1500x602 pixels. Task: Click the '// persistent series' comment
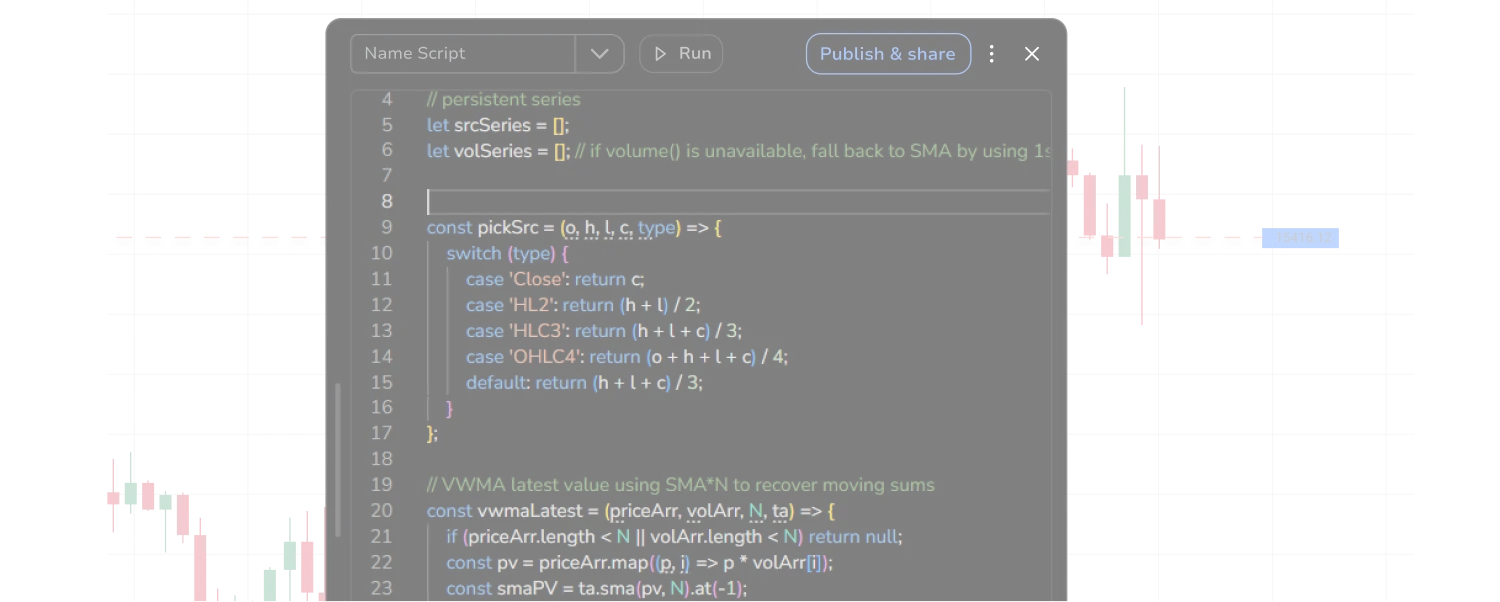[504, 99]
